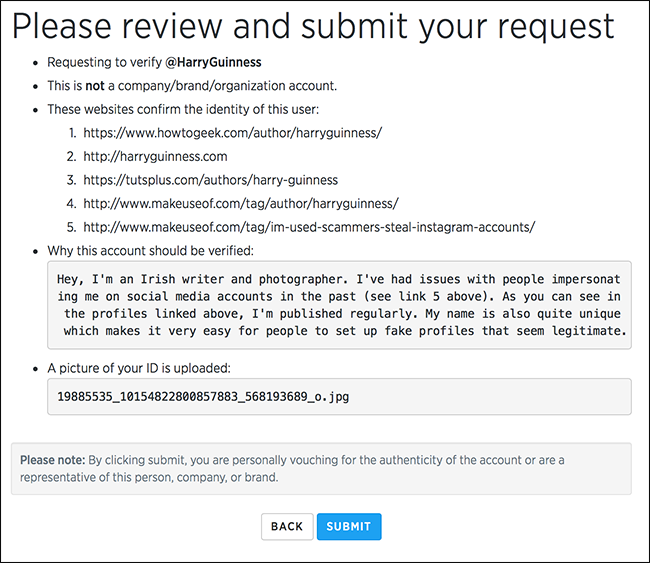Select the uploaded ID filename field

[x=339, y=396]
